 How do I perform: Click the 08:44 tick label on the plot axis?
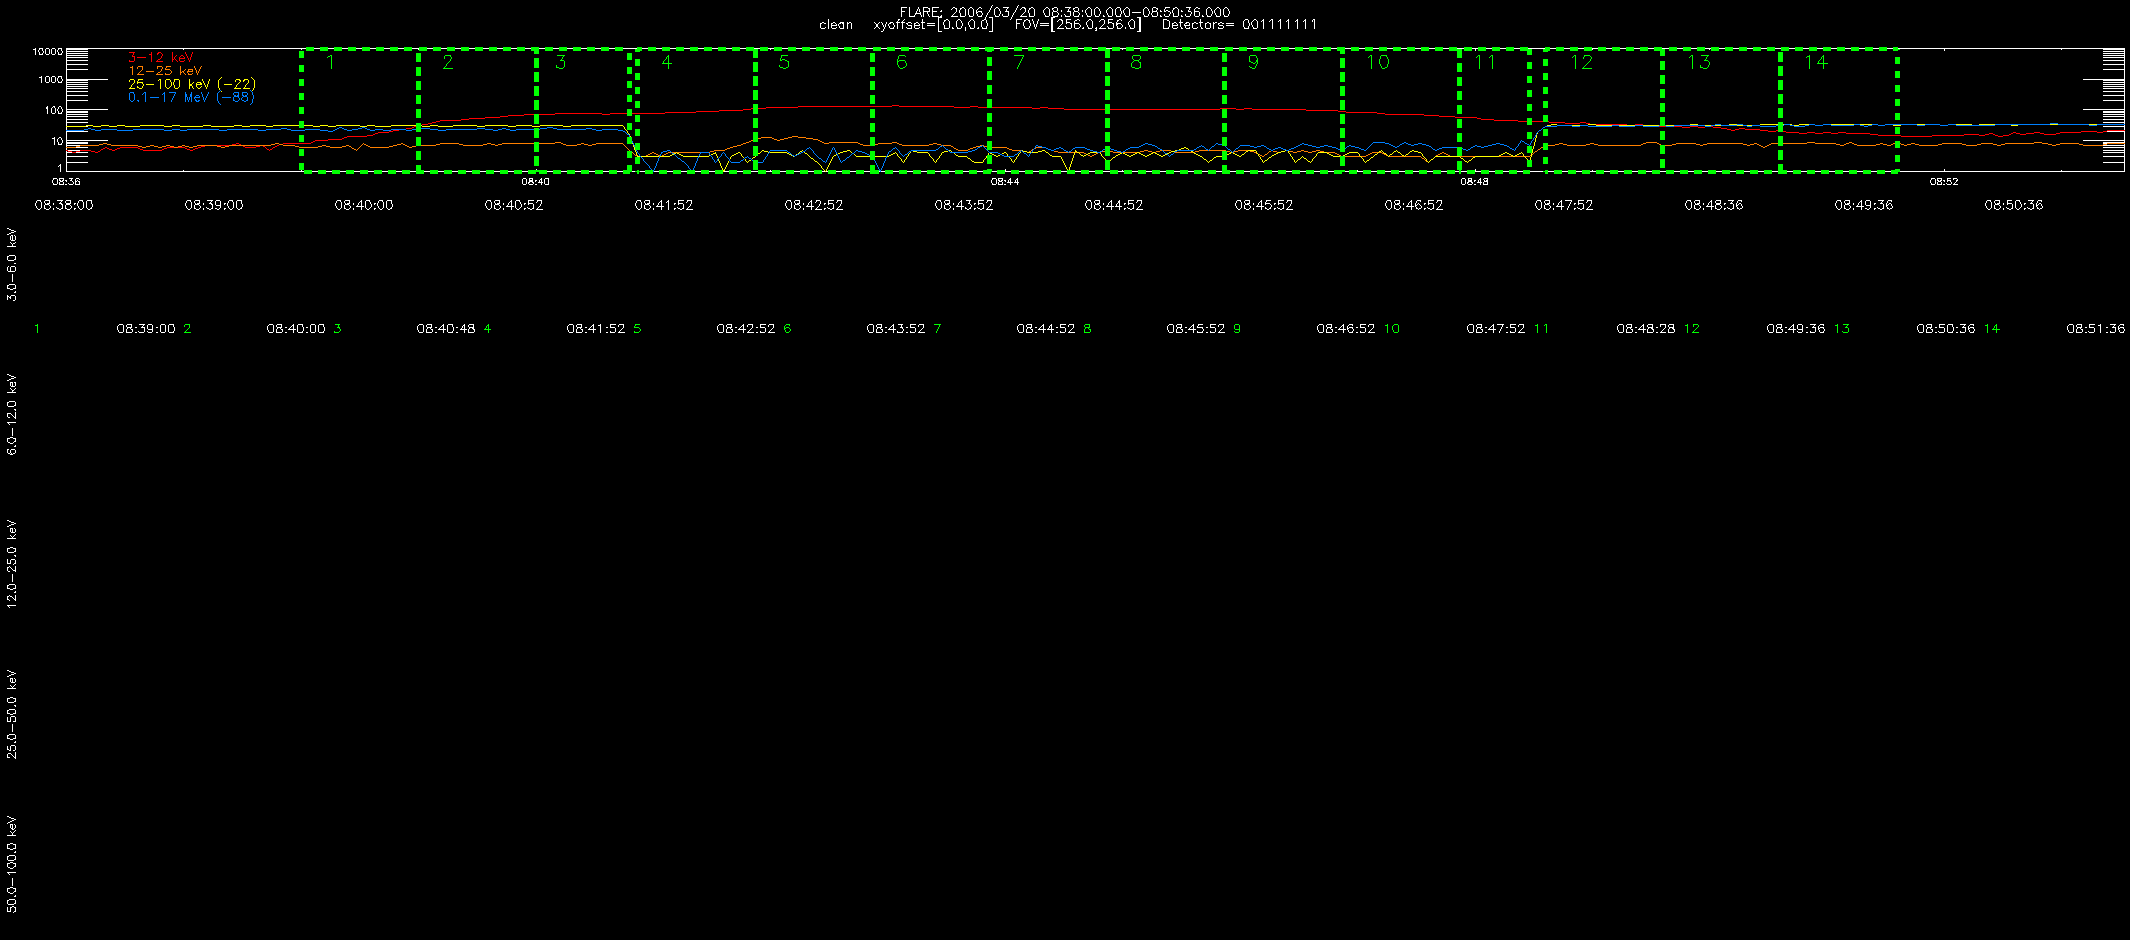pos(1005,182)
